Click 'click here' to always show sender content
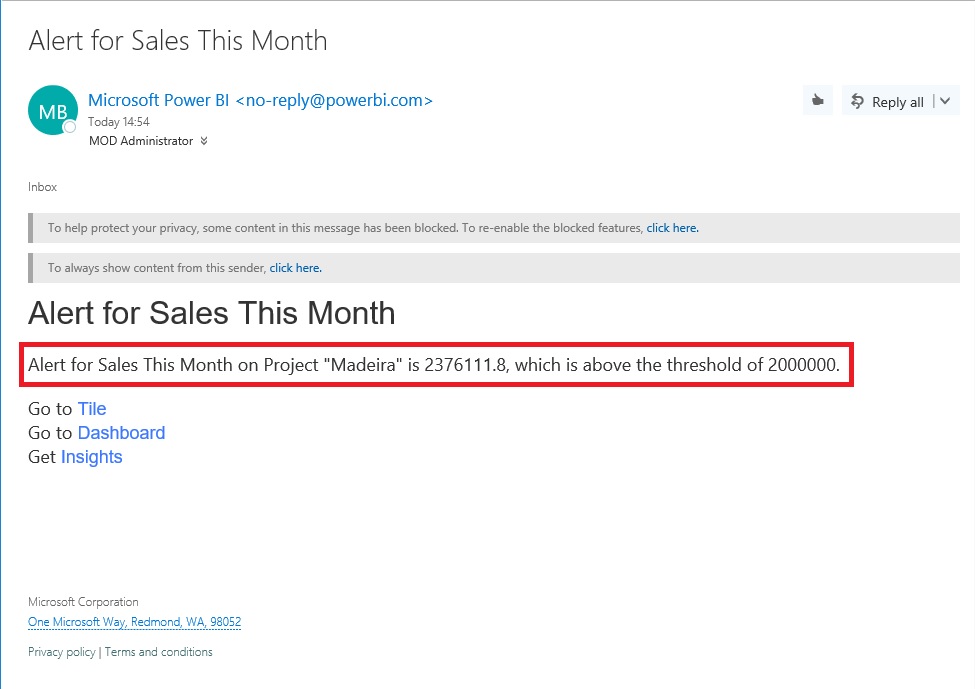 295,268
